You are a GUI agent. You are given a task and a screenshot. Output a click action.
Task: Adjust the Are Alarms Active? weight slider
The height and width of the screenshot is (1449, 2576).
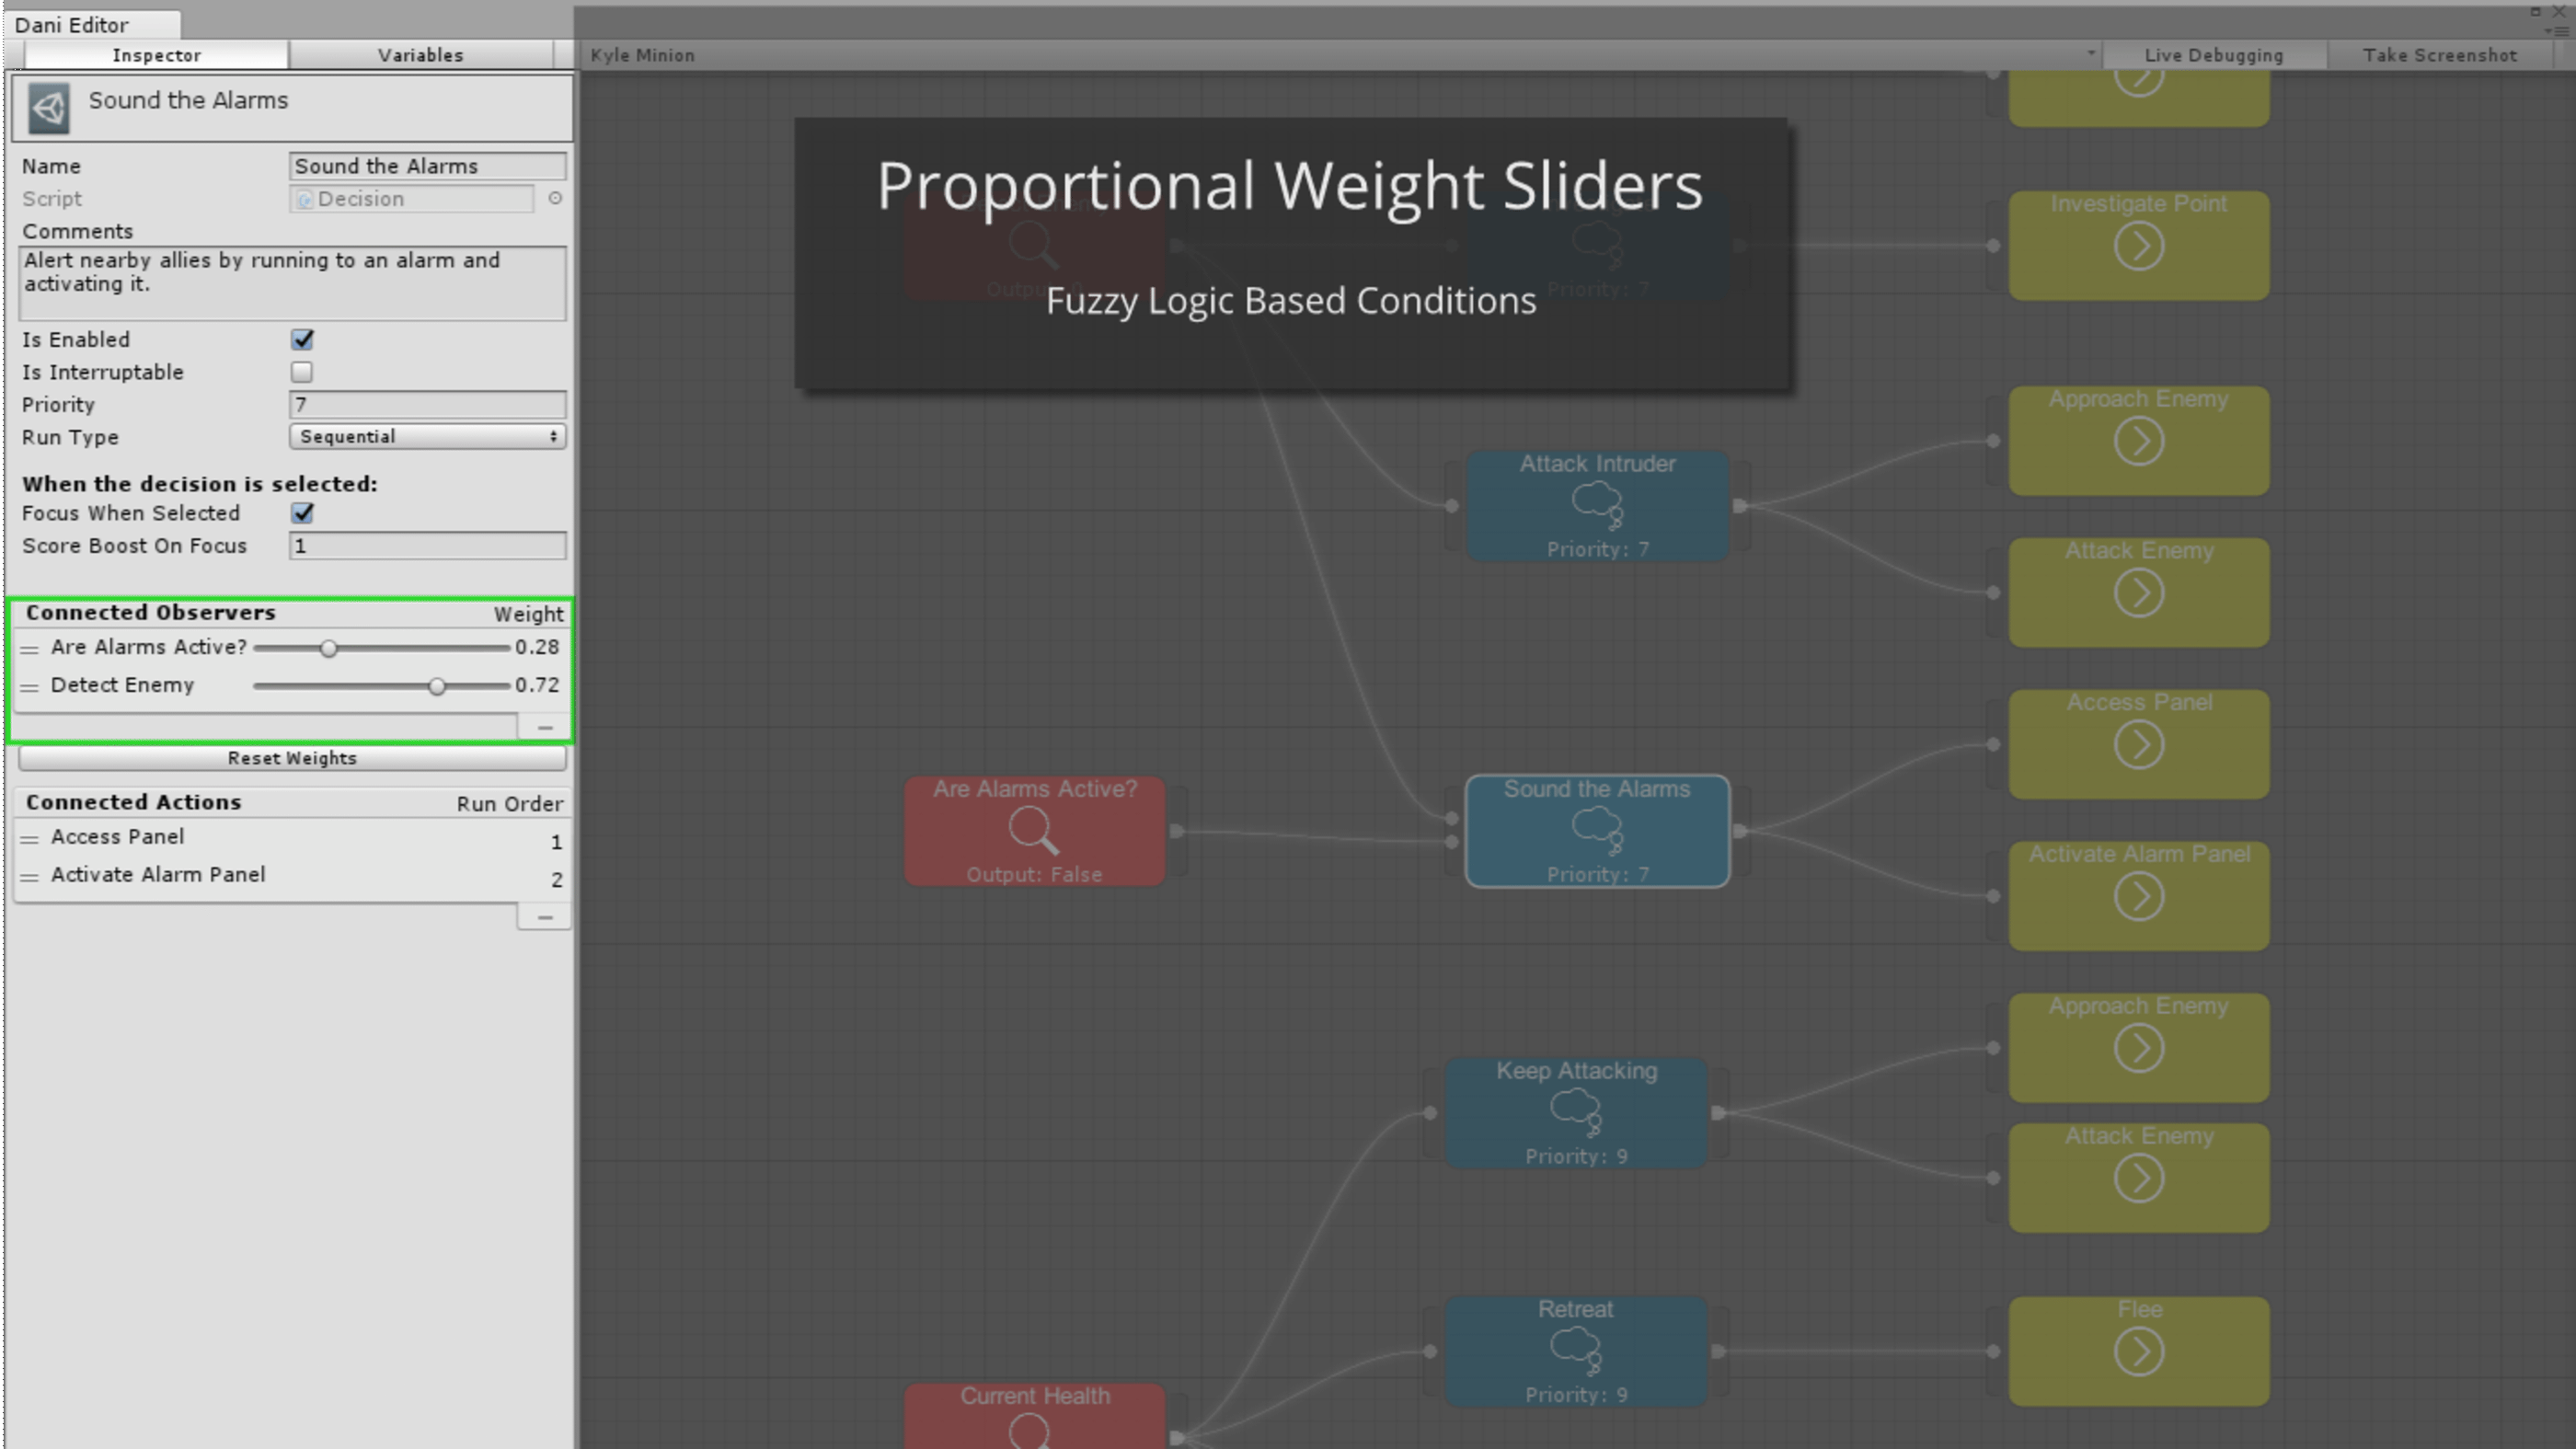point(381,648)
